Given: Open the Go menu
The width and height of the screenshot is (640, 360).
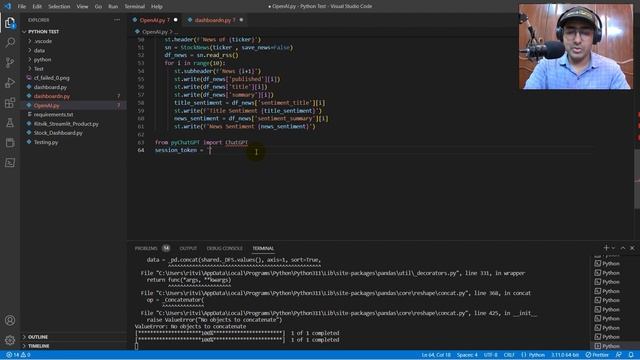Looking at the screenshot, I should point(98,7).
